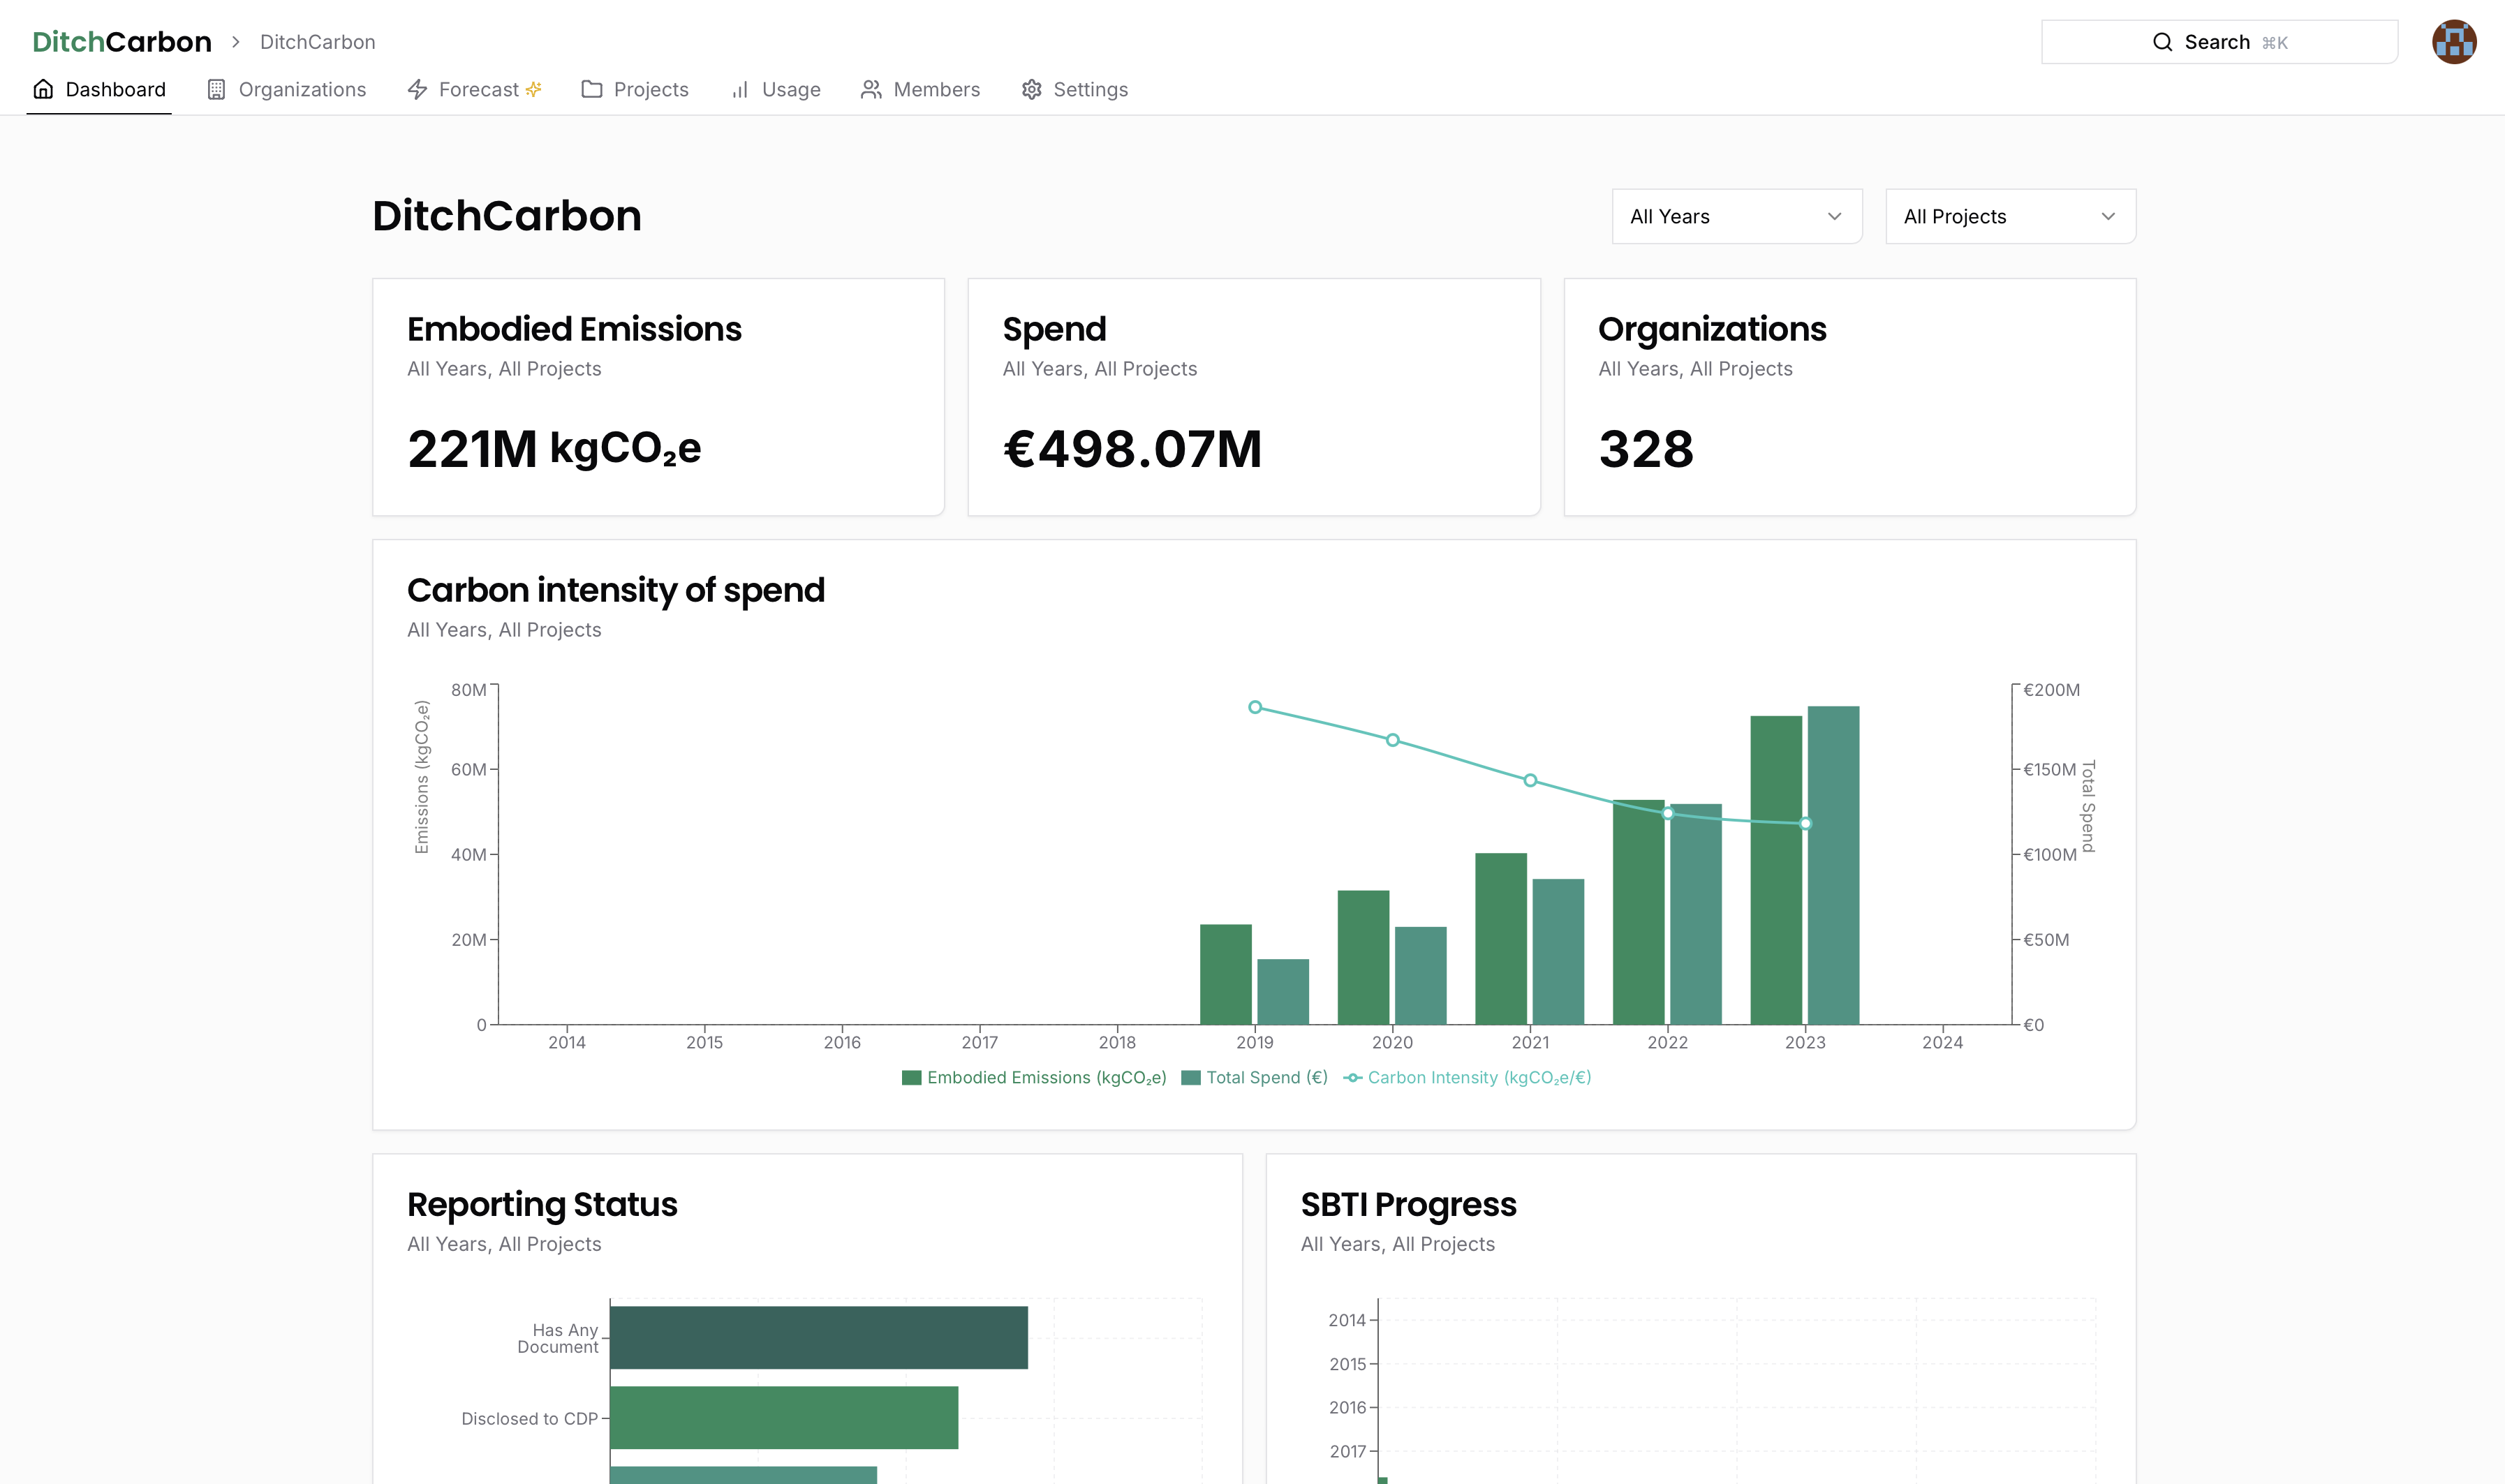Click the Dashboard home icon
The image size is (2505, 1484).
point(43,89)
